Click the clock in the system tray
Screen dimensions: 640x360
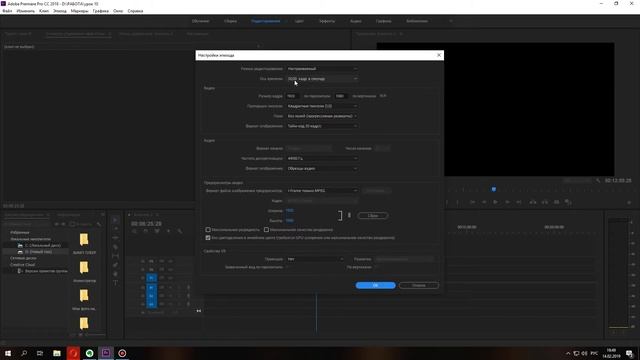[611, 353]
